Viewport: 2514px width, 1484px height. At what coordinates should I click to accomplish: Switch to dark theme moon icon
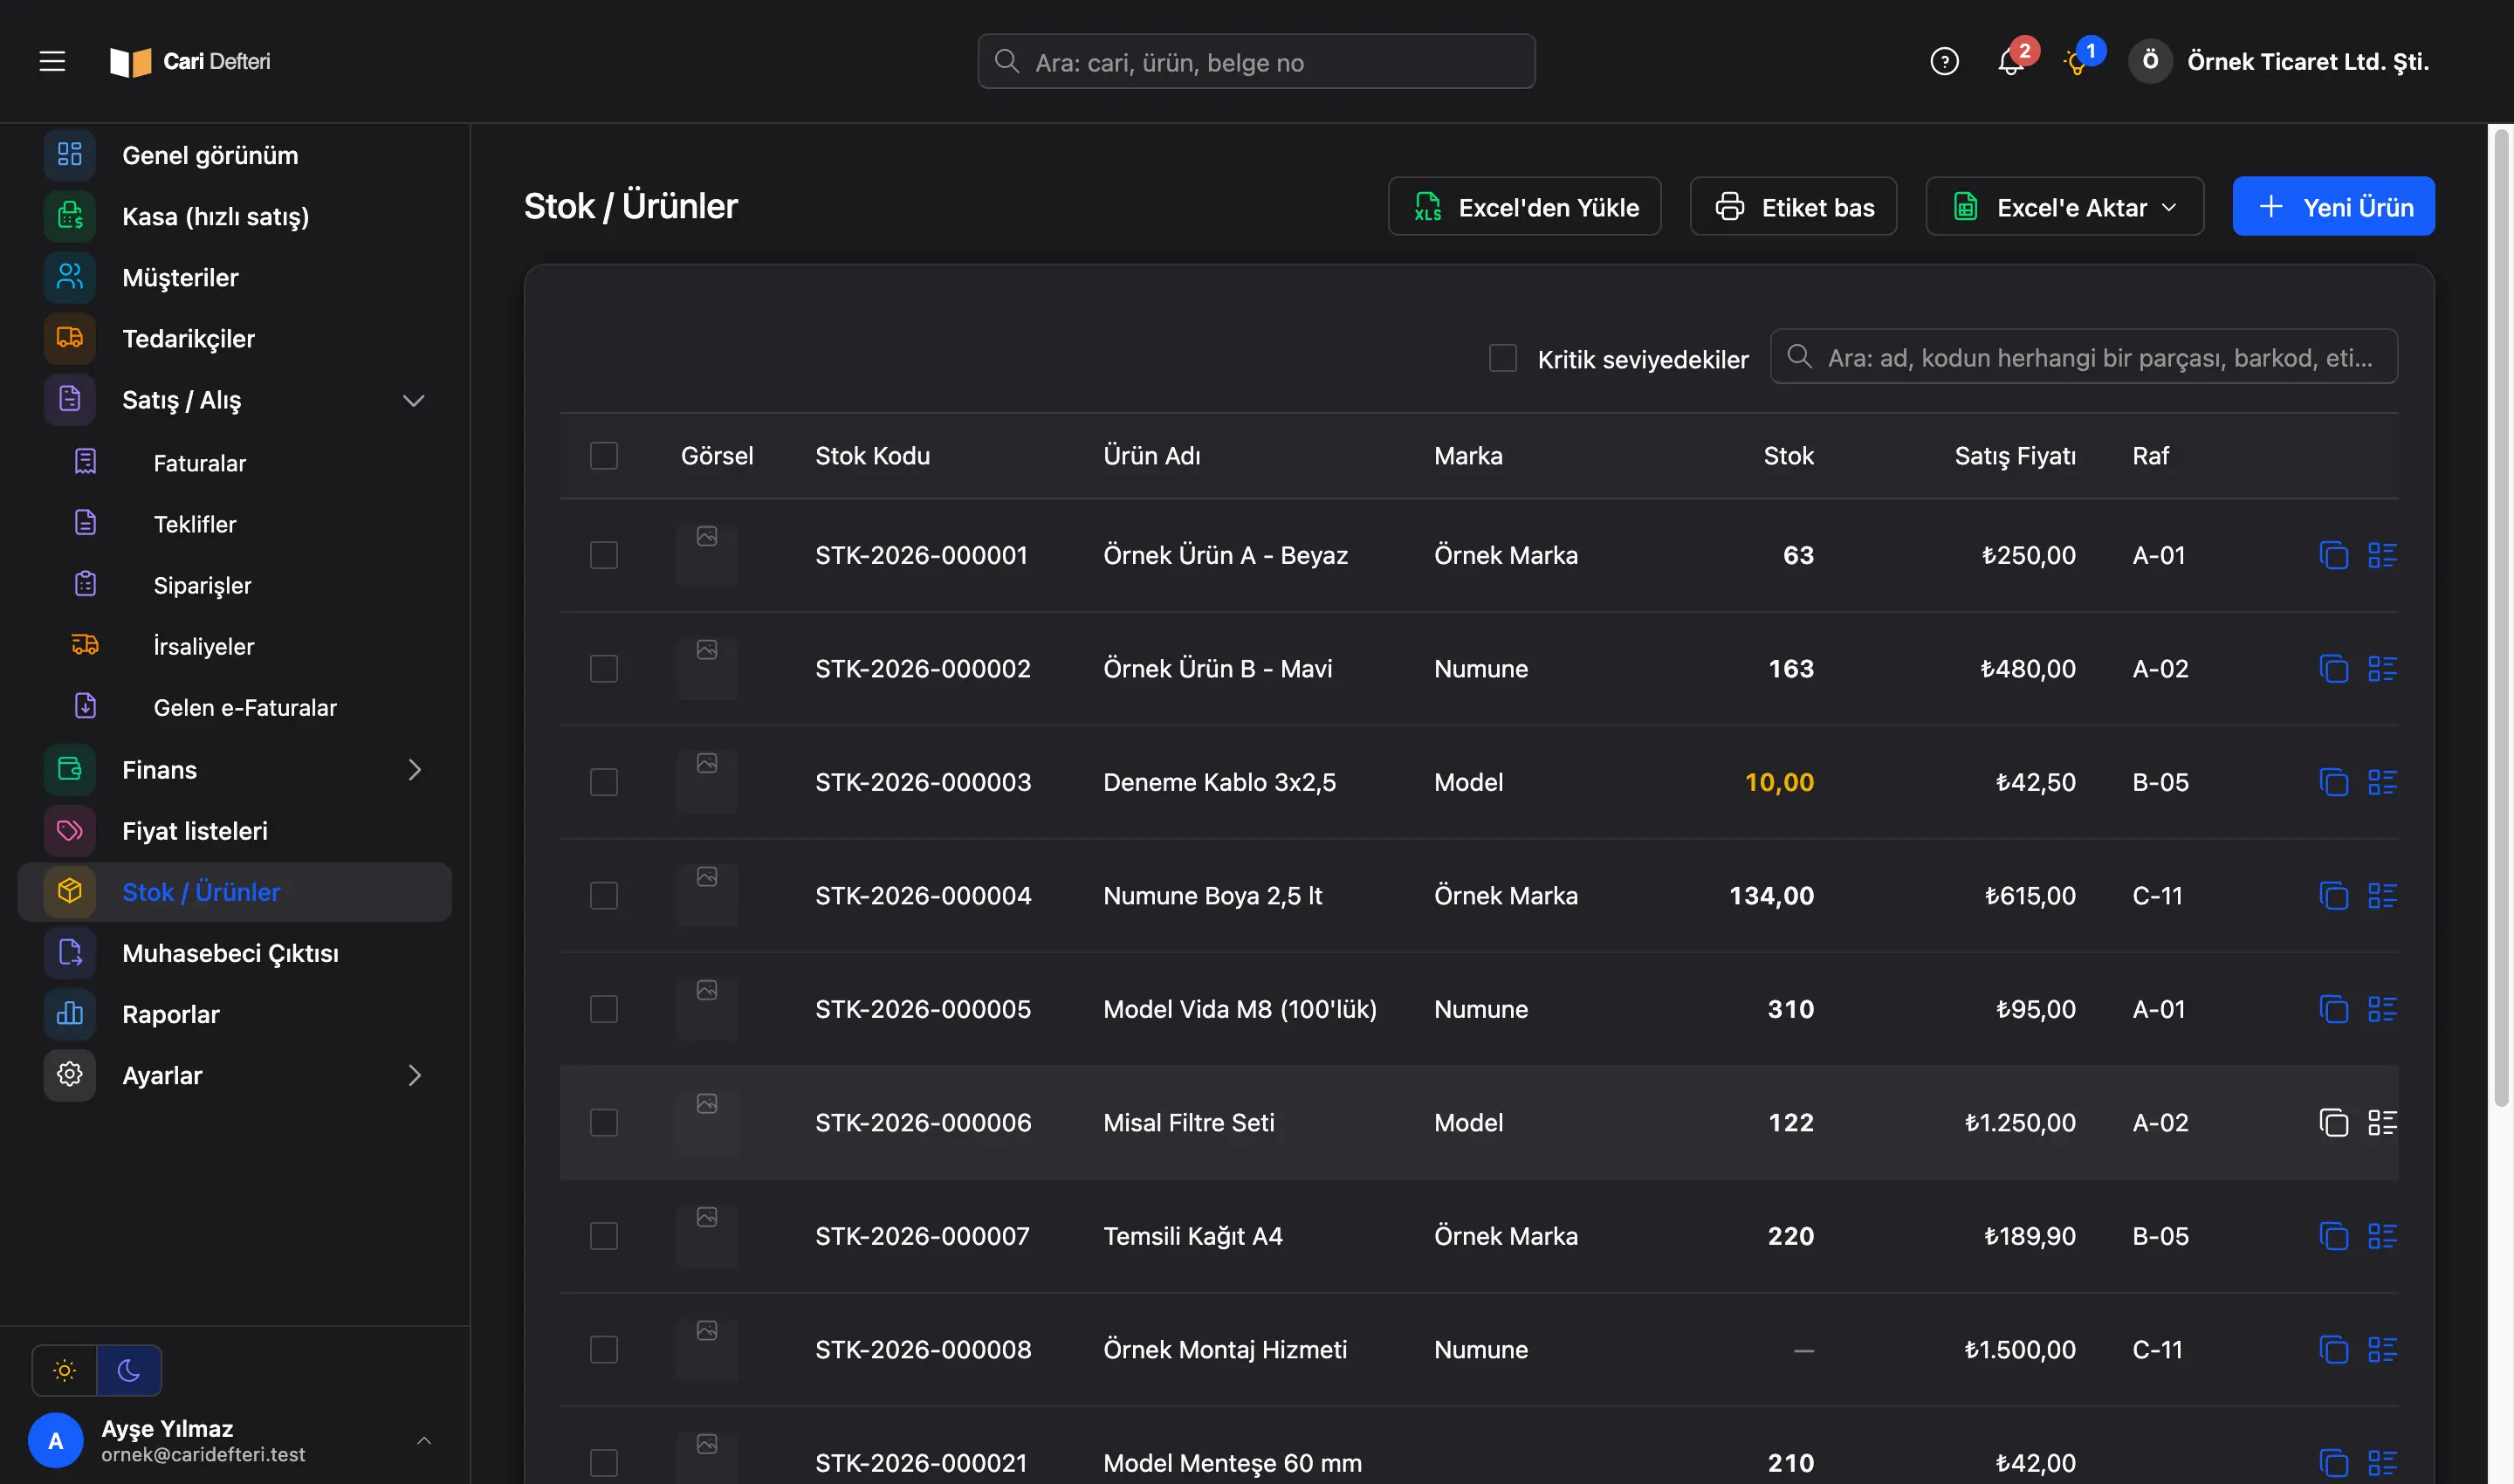click(x=129, y=1370)
